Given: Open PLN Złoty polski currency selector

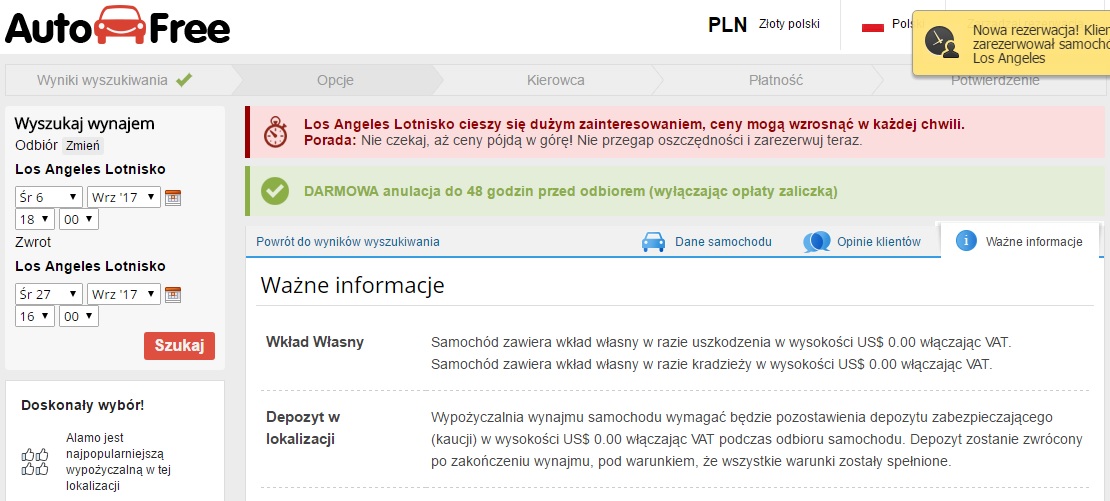Looking at the screenshot, I should tap(763, 25).
